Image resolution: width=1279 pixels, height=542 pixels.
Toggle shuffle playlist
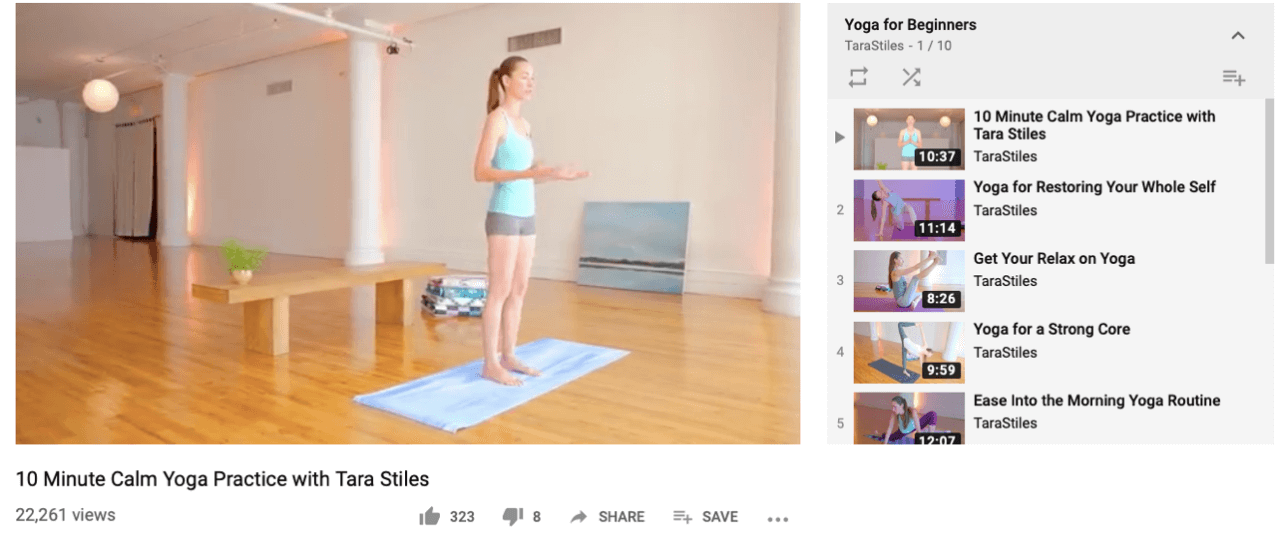pyautogui.click(x=911, y=77)
